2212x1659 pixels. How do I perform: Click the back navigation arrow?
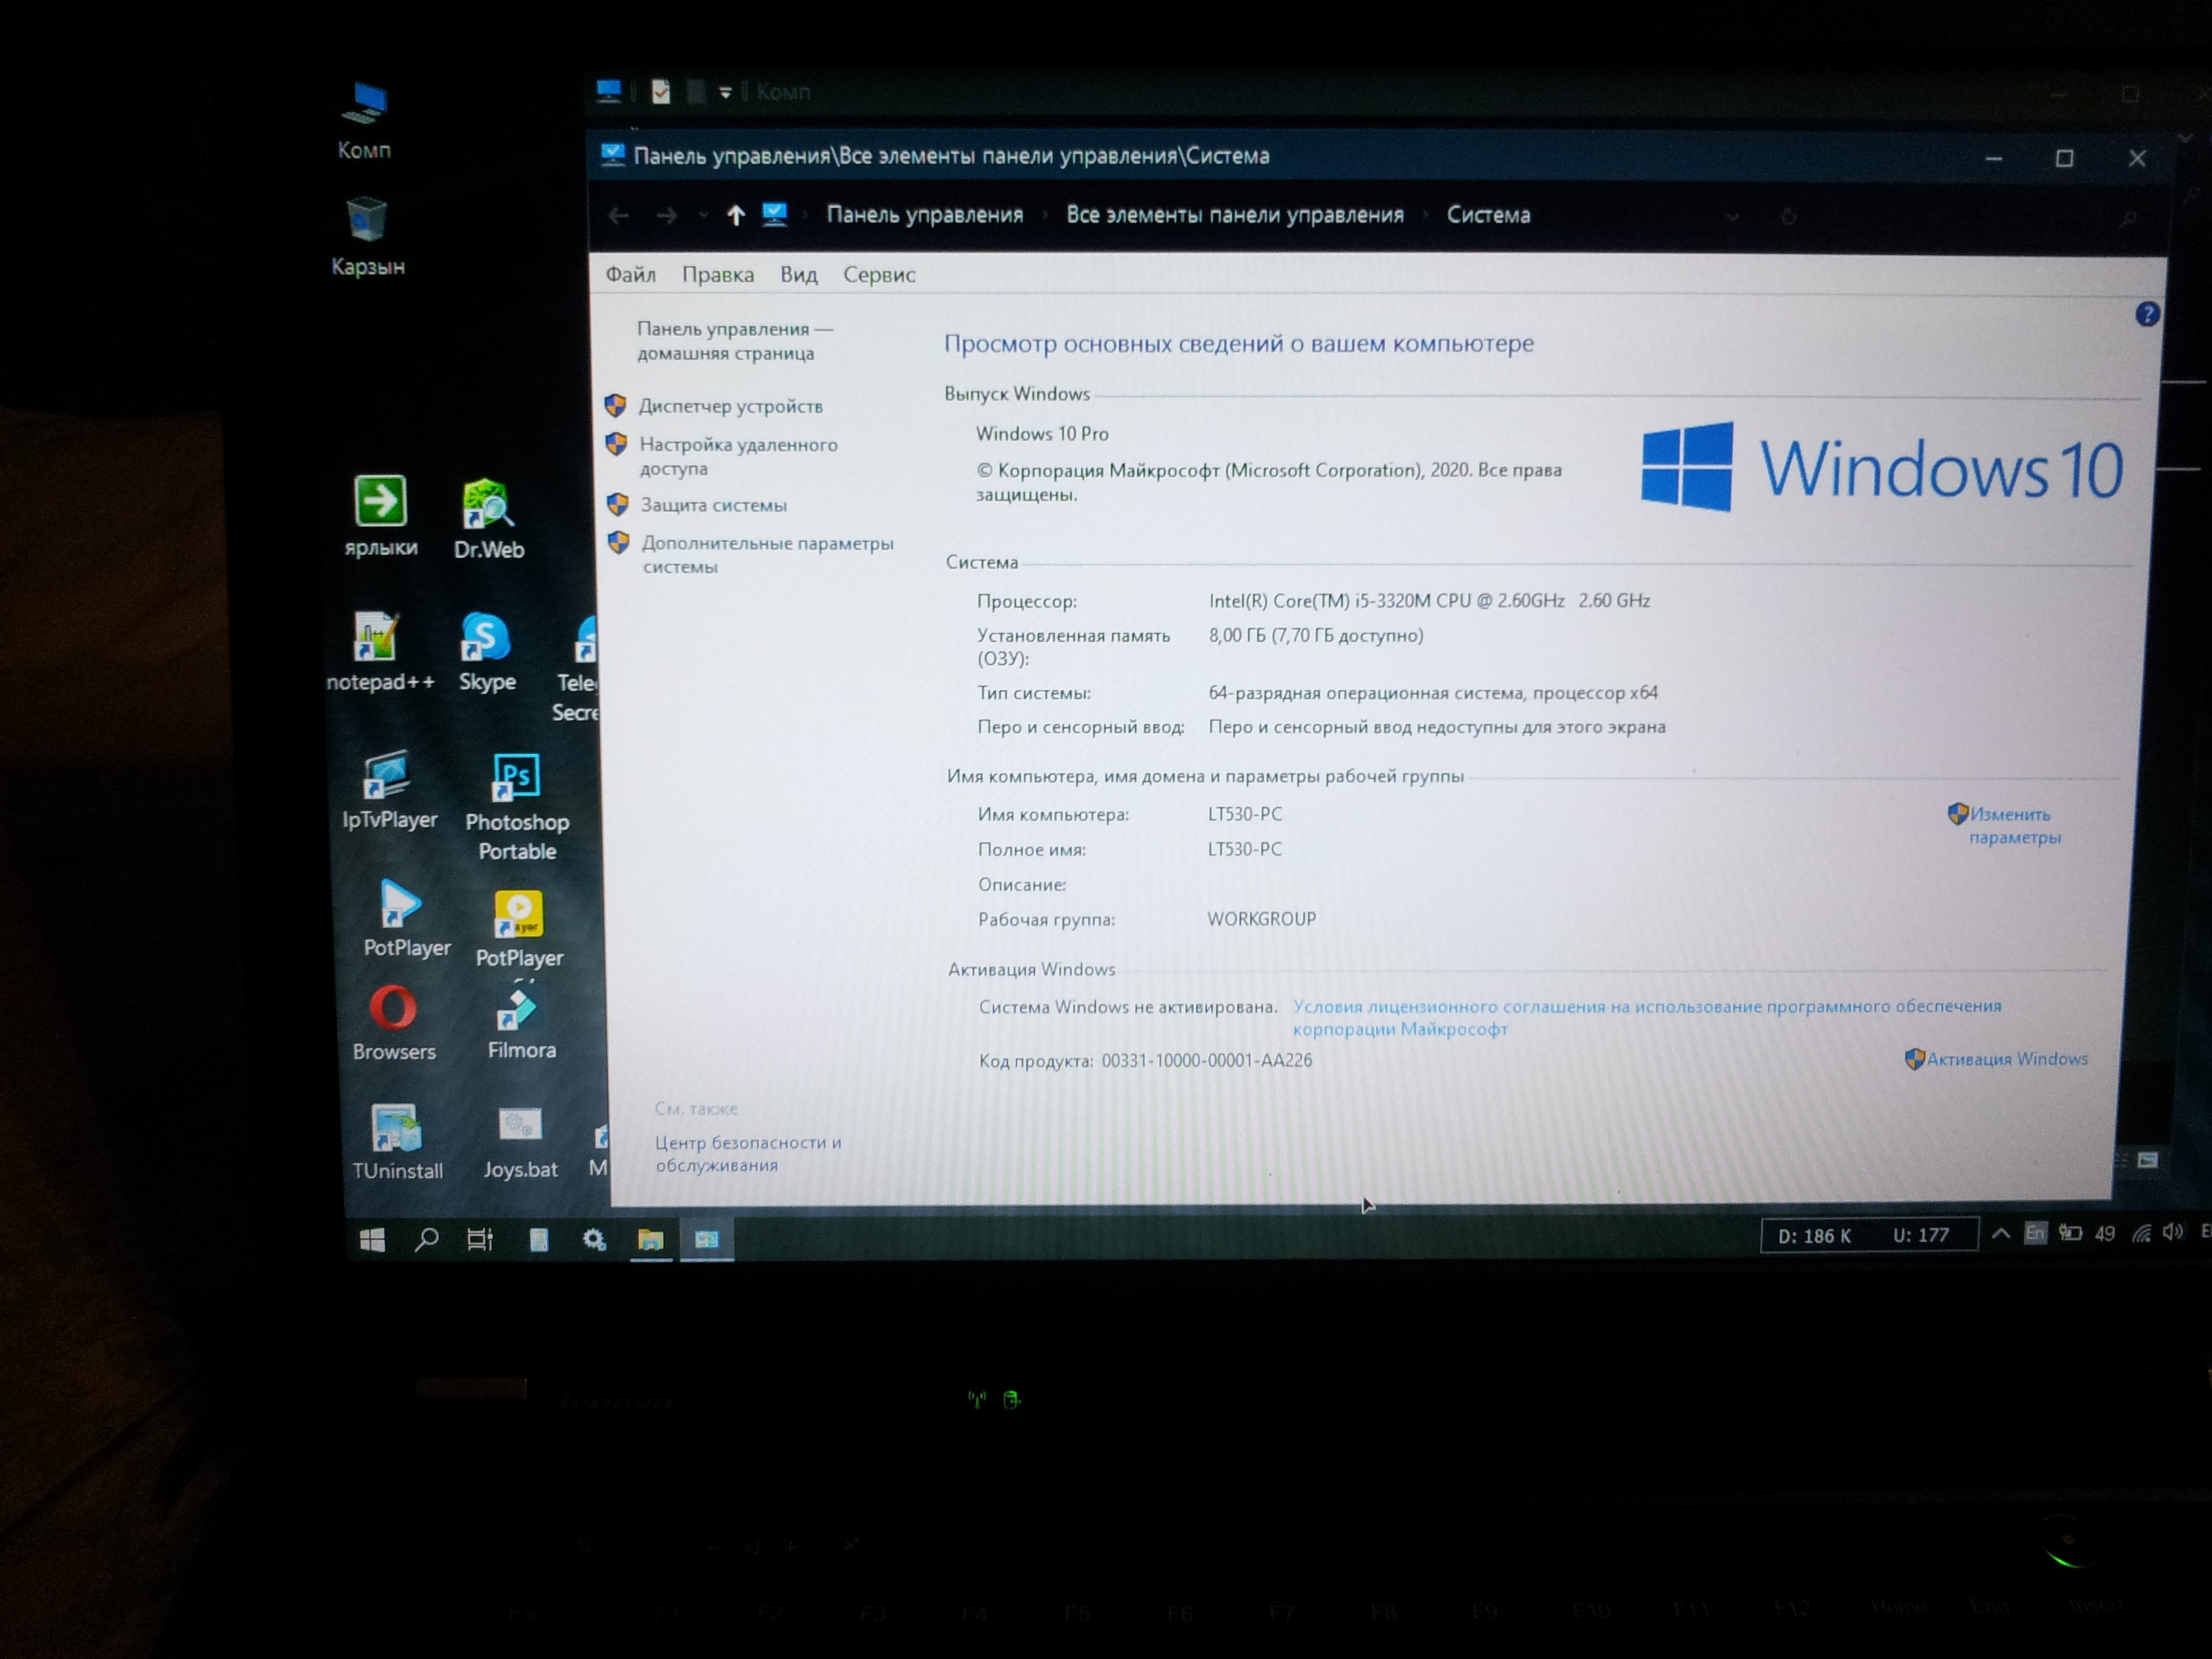tap(618, 215)
